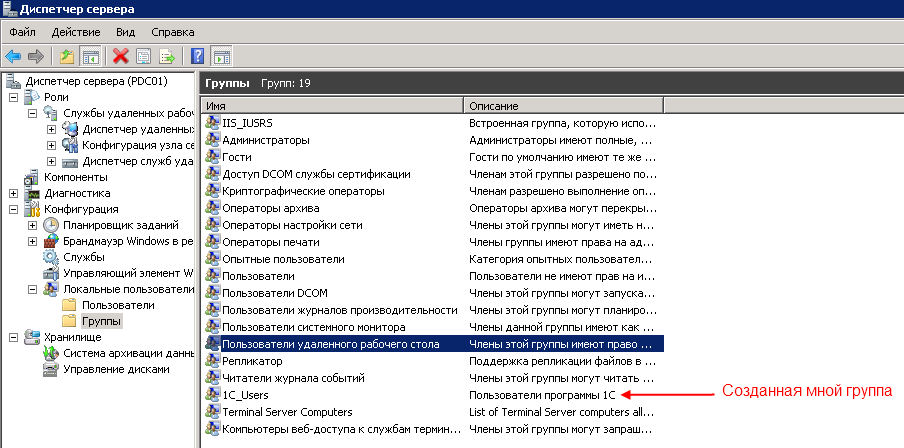Open Help with blue question mark

(197, 56)
